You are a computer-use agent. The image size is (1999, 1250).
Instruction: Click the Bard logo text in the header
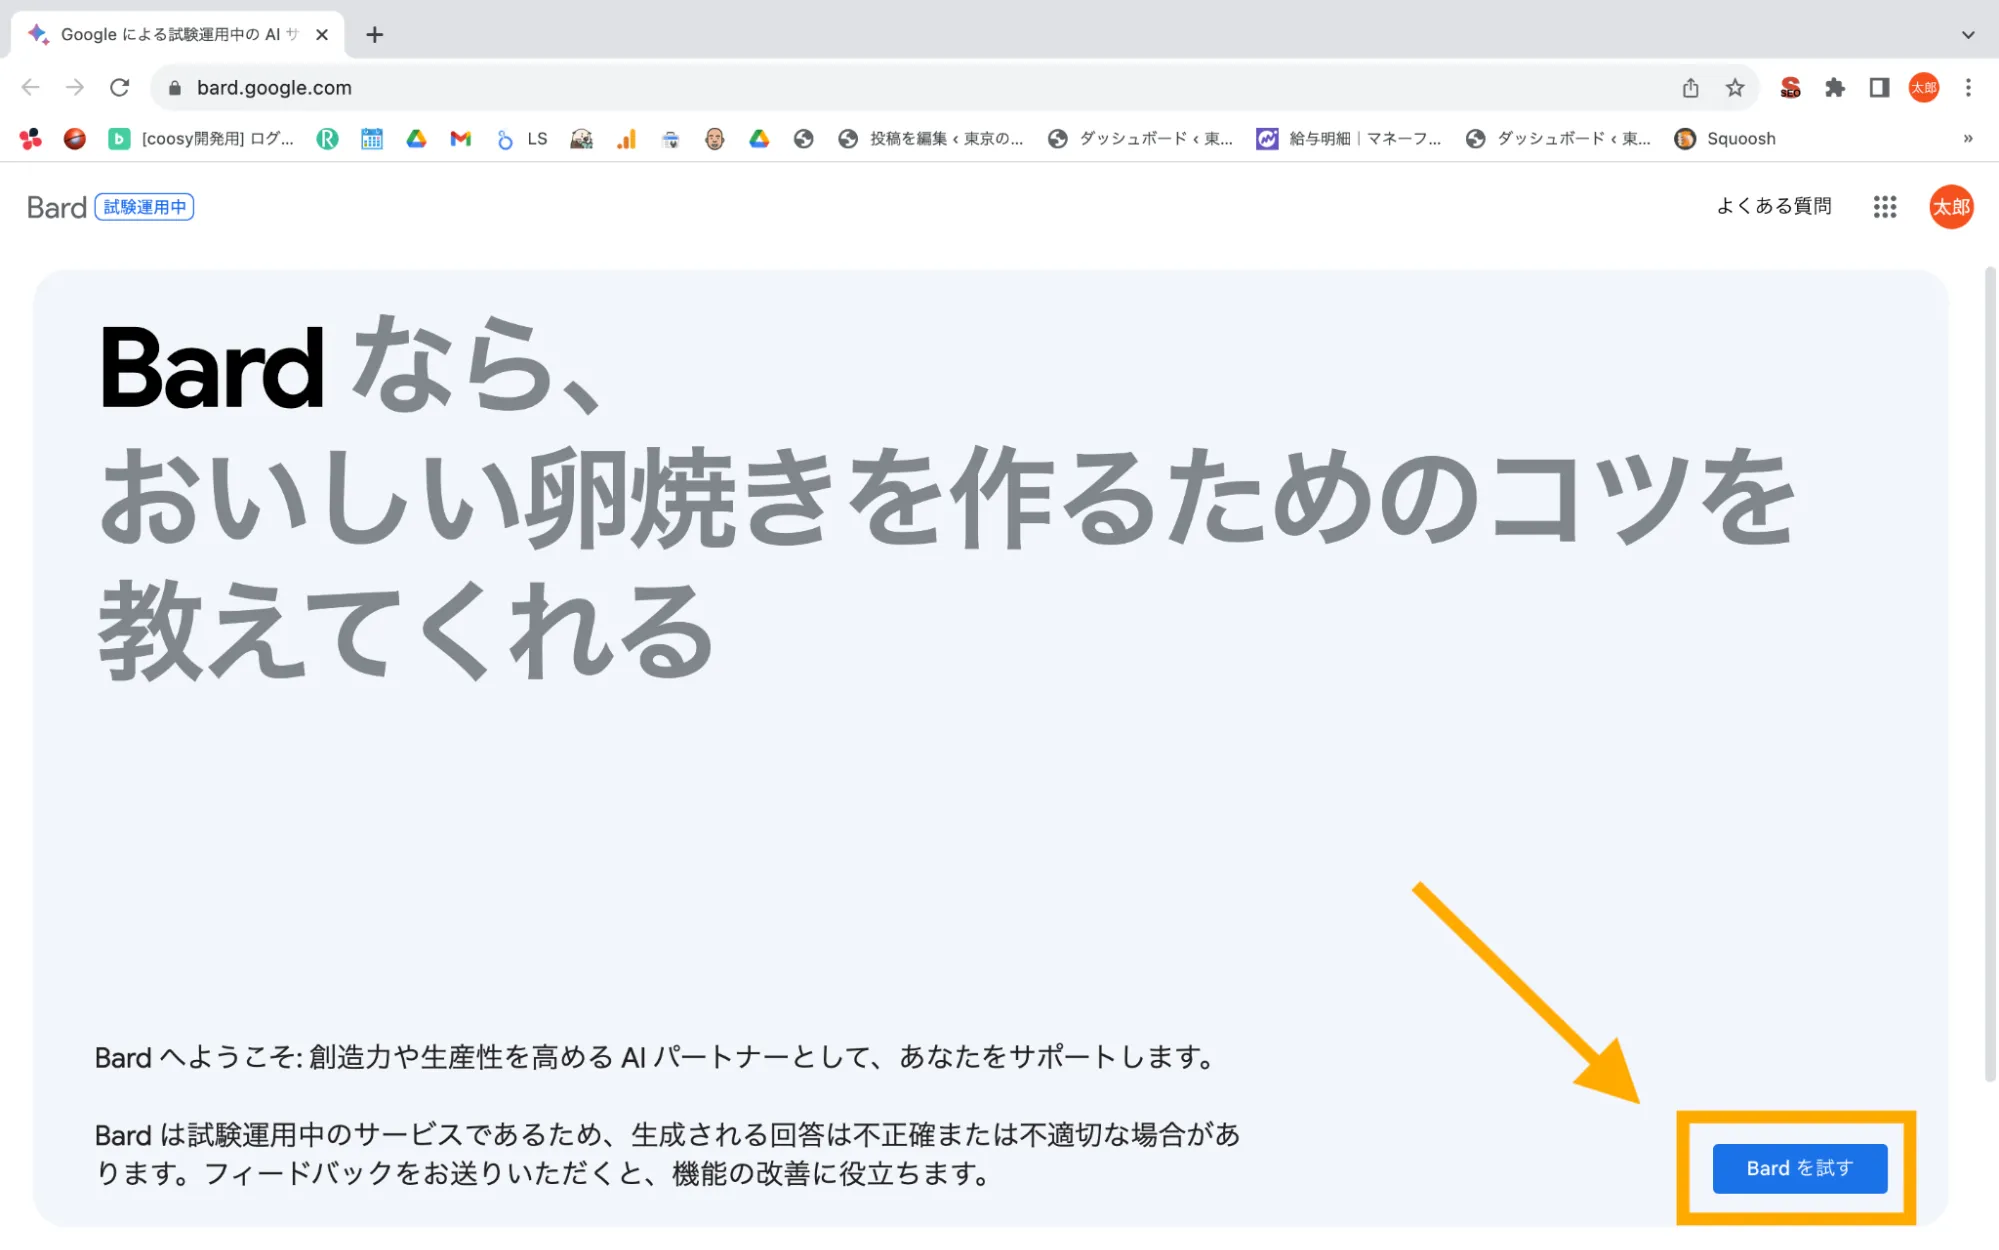[57, 207]
